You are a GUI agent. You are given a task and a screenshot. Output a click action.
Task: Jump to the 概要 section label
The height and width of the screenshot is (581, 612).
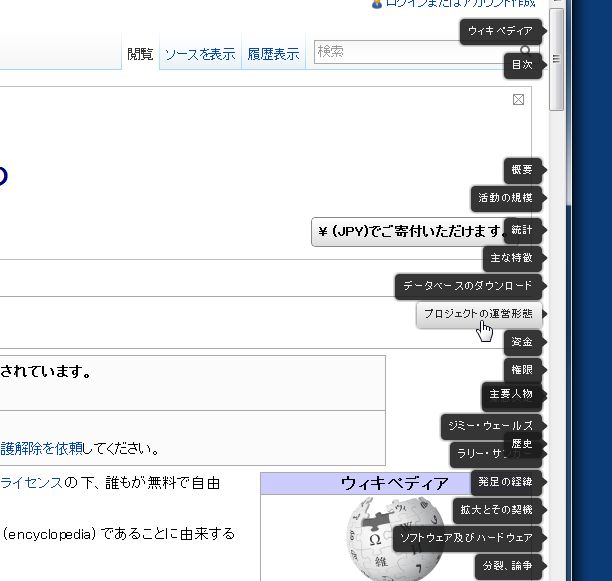(522, 170)
